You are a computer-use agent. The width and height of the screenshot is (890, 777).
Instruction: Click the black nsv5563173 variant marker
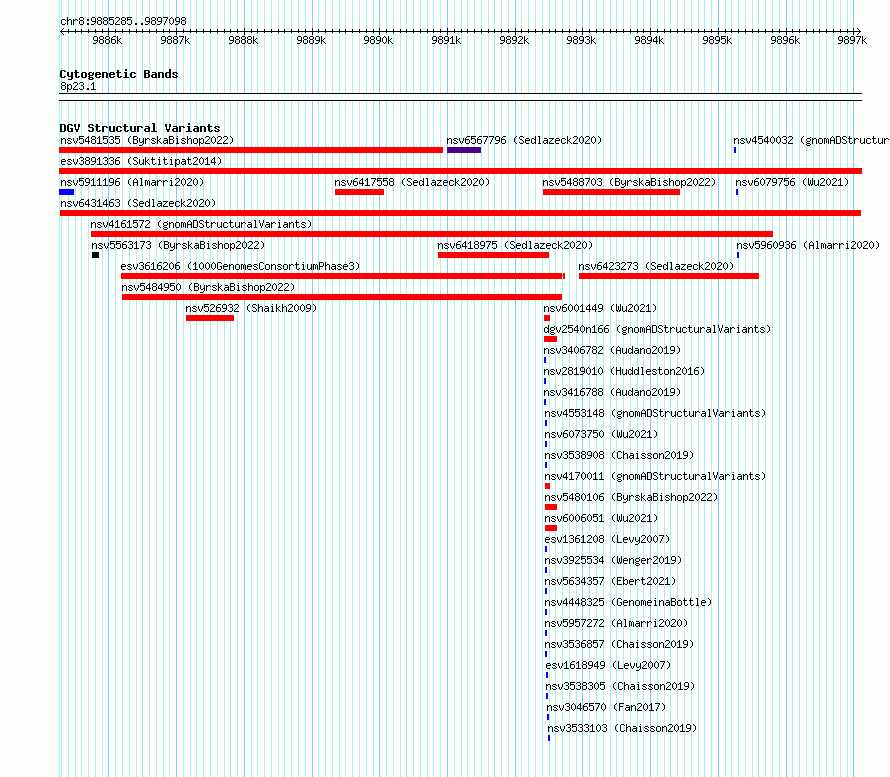95,255
